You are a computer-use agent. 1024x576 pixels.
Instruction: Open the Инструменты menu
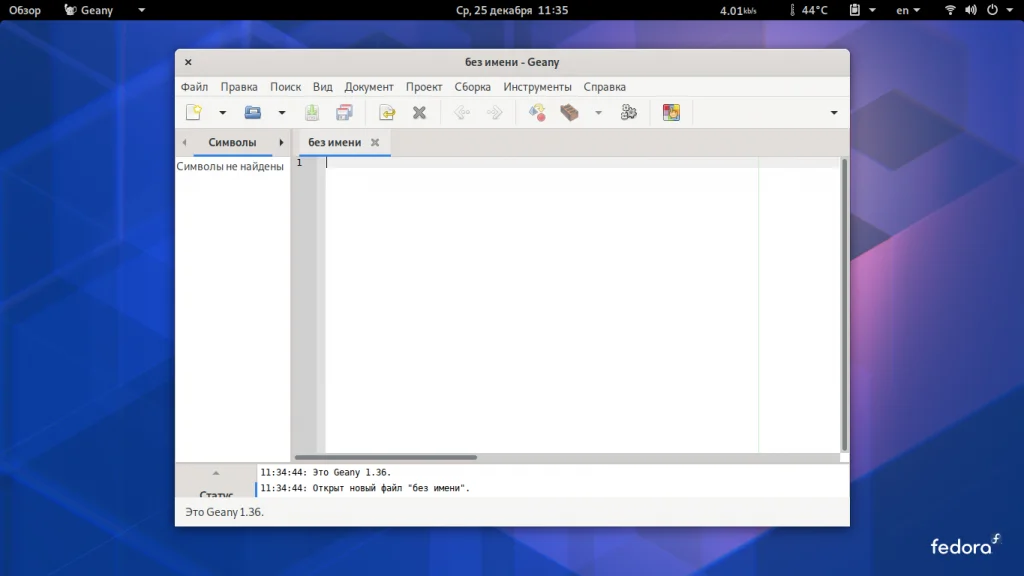[x=537, y=87]
